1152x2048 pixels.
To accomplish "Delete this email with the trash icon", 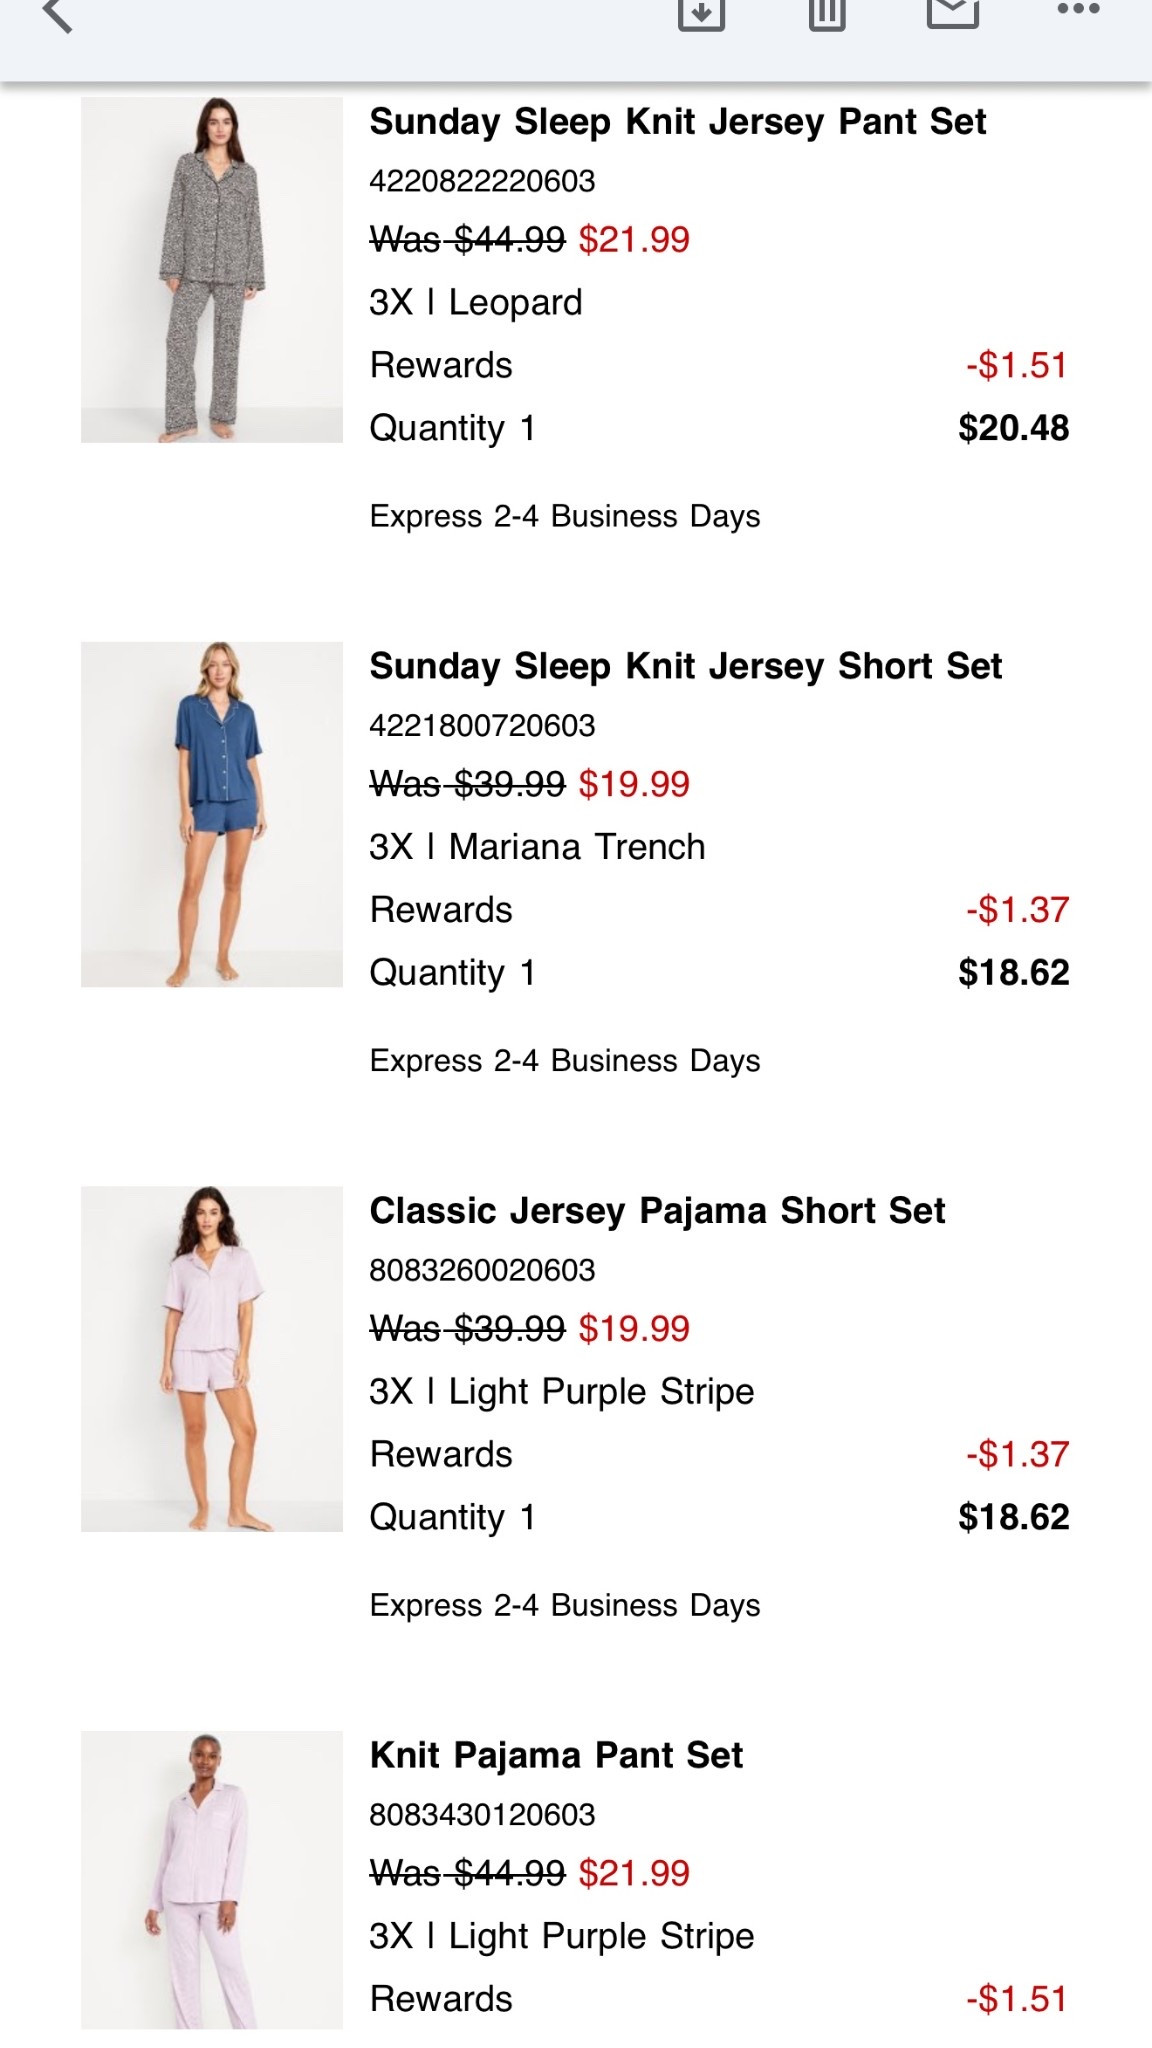I will (x=824, y=14).
